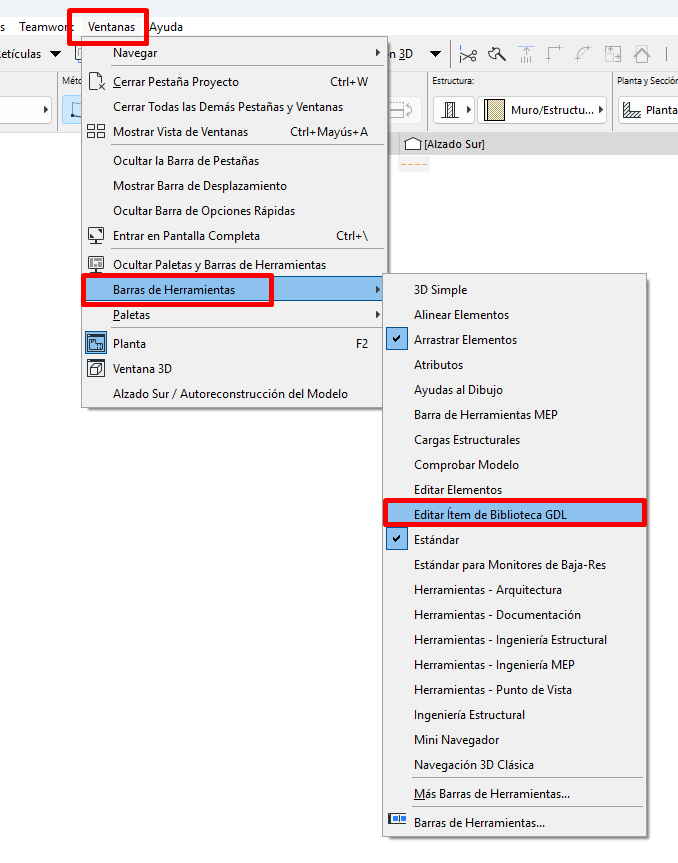Toggle the Arrastrar Elementos toolbar checkmark
The width and height of the screenshot is (678, 863).
396,339
